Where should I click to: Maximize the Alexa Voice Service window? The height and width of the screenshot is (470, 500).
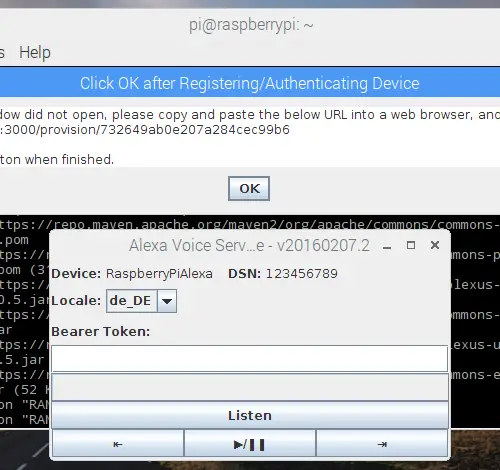click(x=411, y=245)
